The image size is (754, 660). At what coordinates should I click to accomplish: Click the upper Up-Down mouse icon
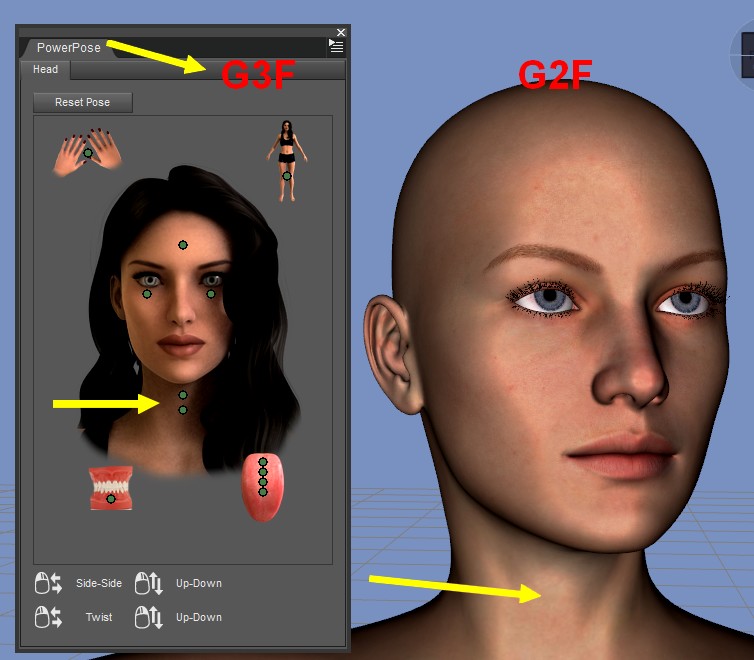pos(149,583)
